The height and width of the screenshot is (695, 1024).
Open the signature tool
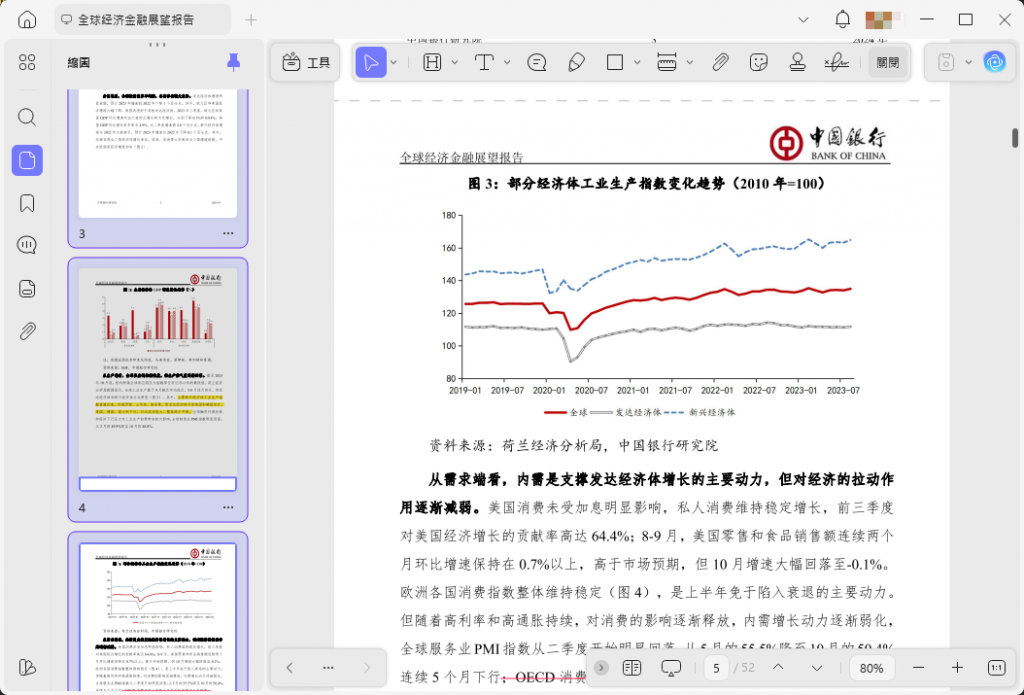tap(837, 63)
